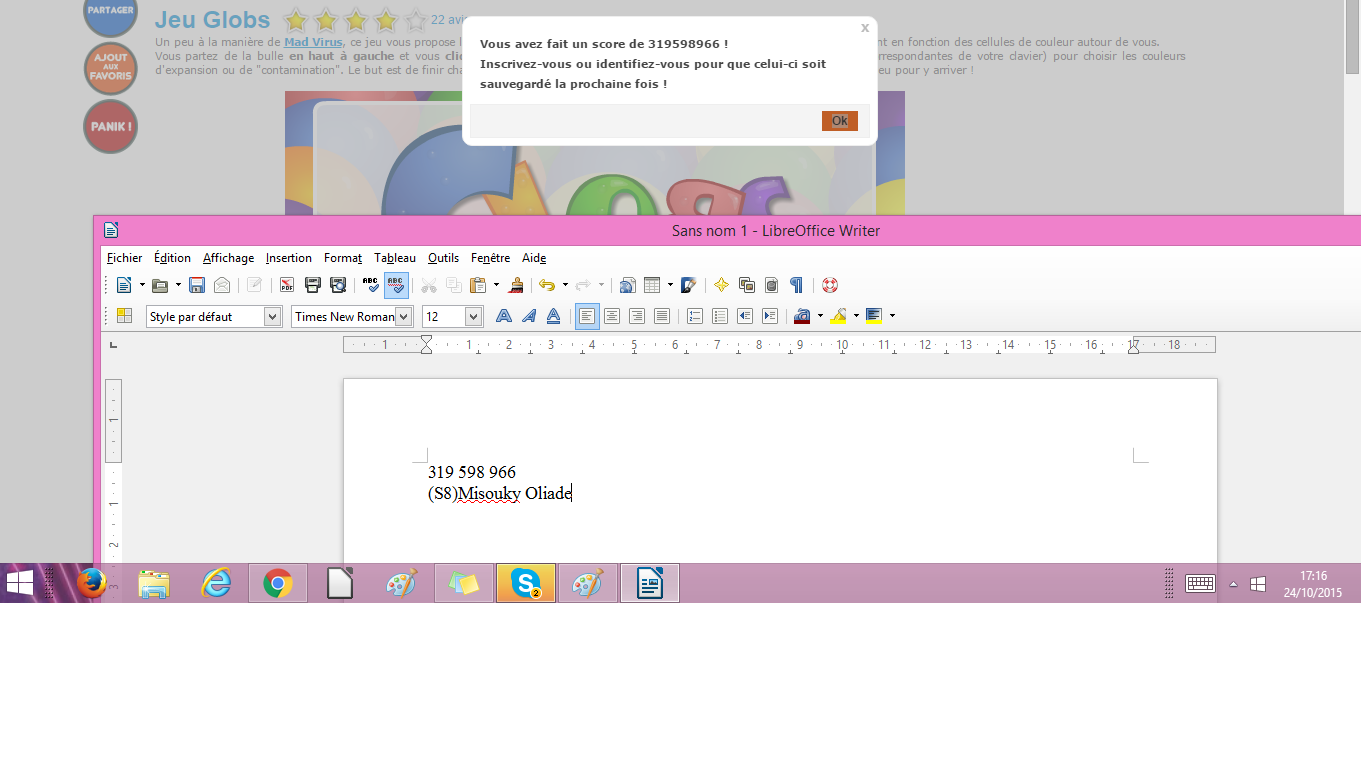1366x780 pixels.
Task: Open the highlighting color picker arrow
Action: coord(856,316)
